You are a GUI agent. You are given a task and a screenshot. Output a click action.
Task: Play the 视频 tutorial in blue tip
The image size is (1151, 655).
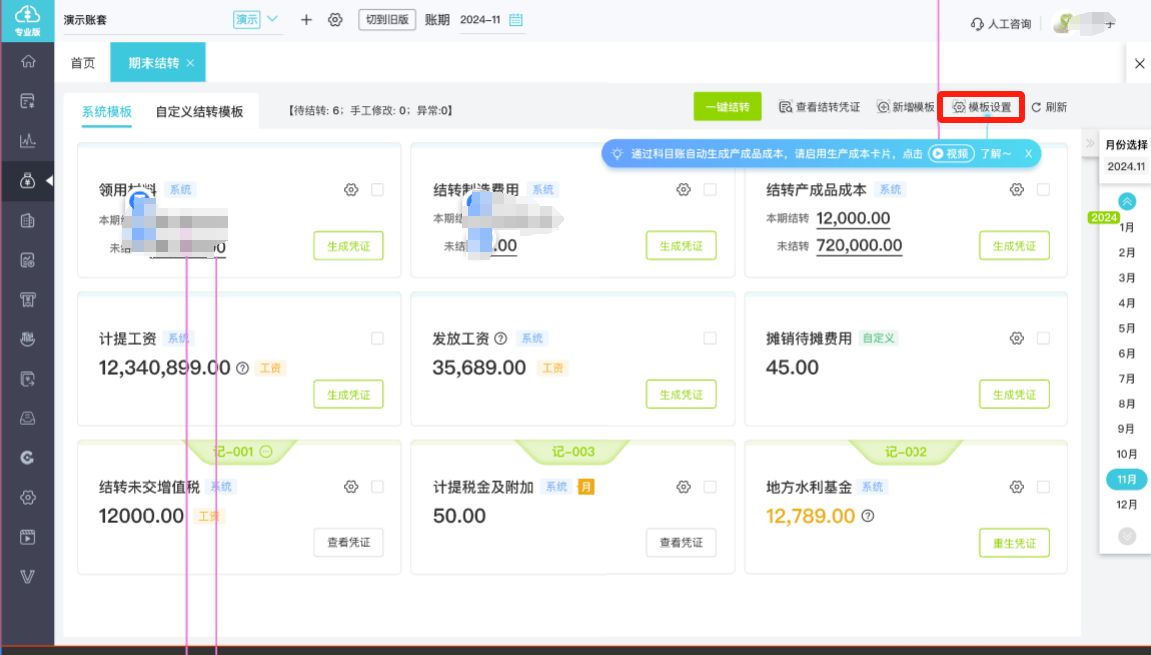point(950,154)
